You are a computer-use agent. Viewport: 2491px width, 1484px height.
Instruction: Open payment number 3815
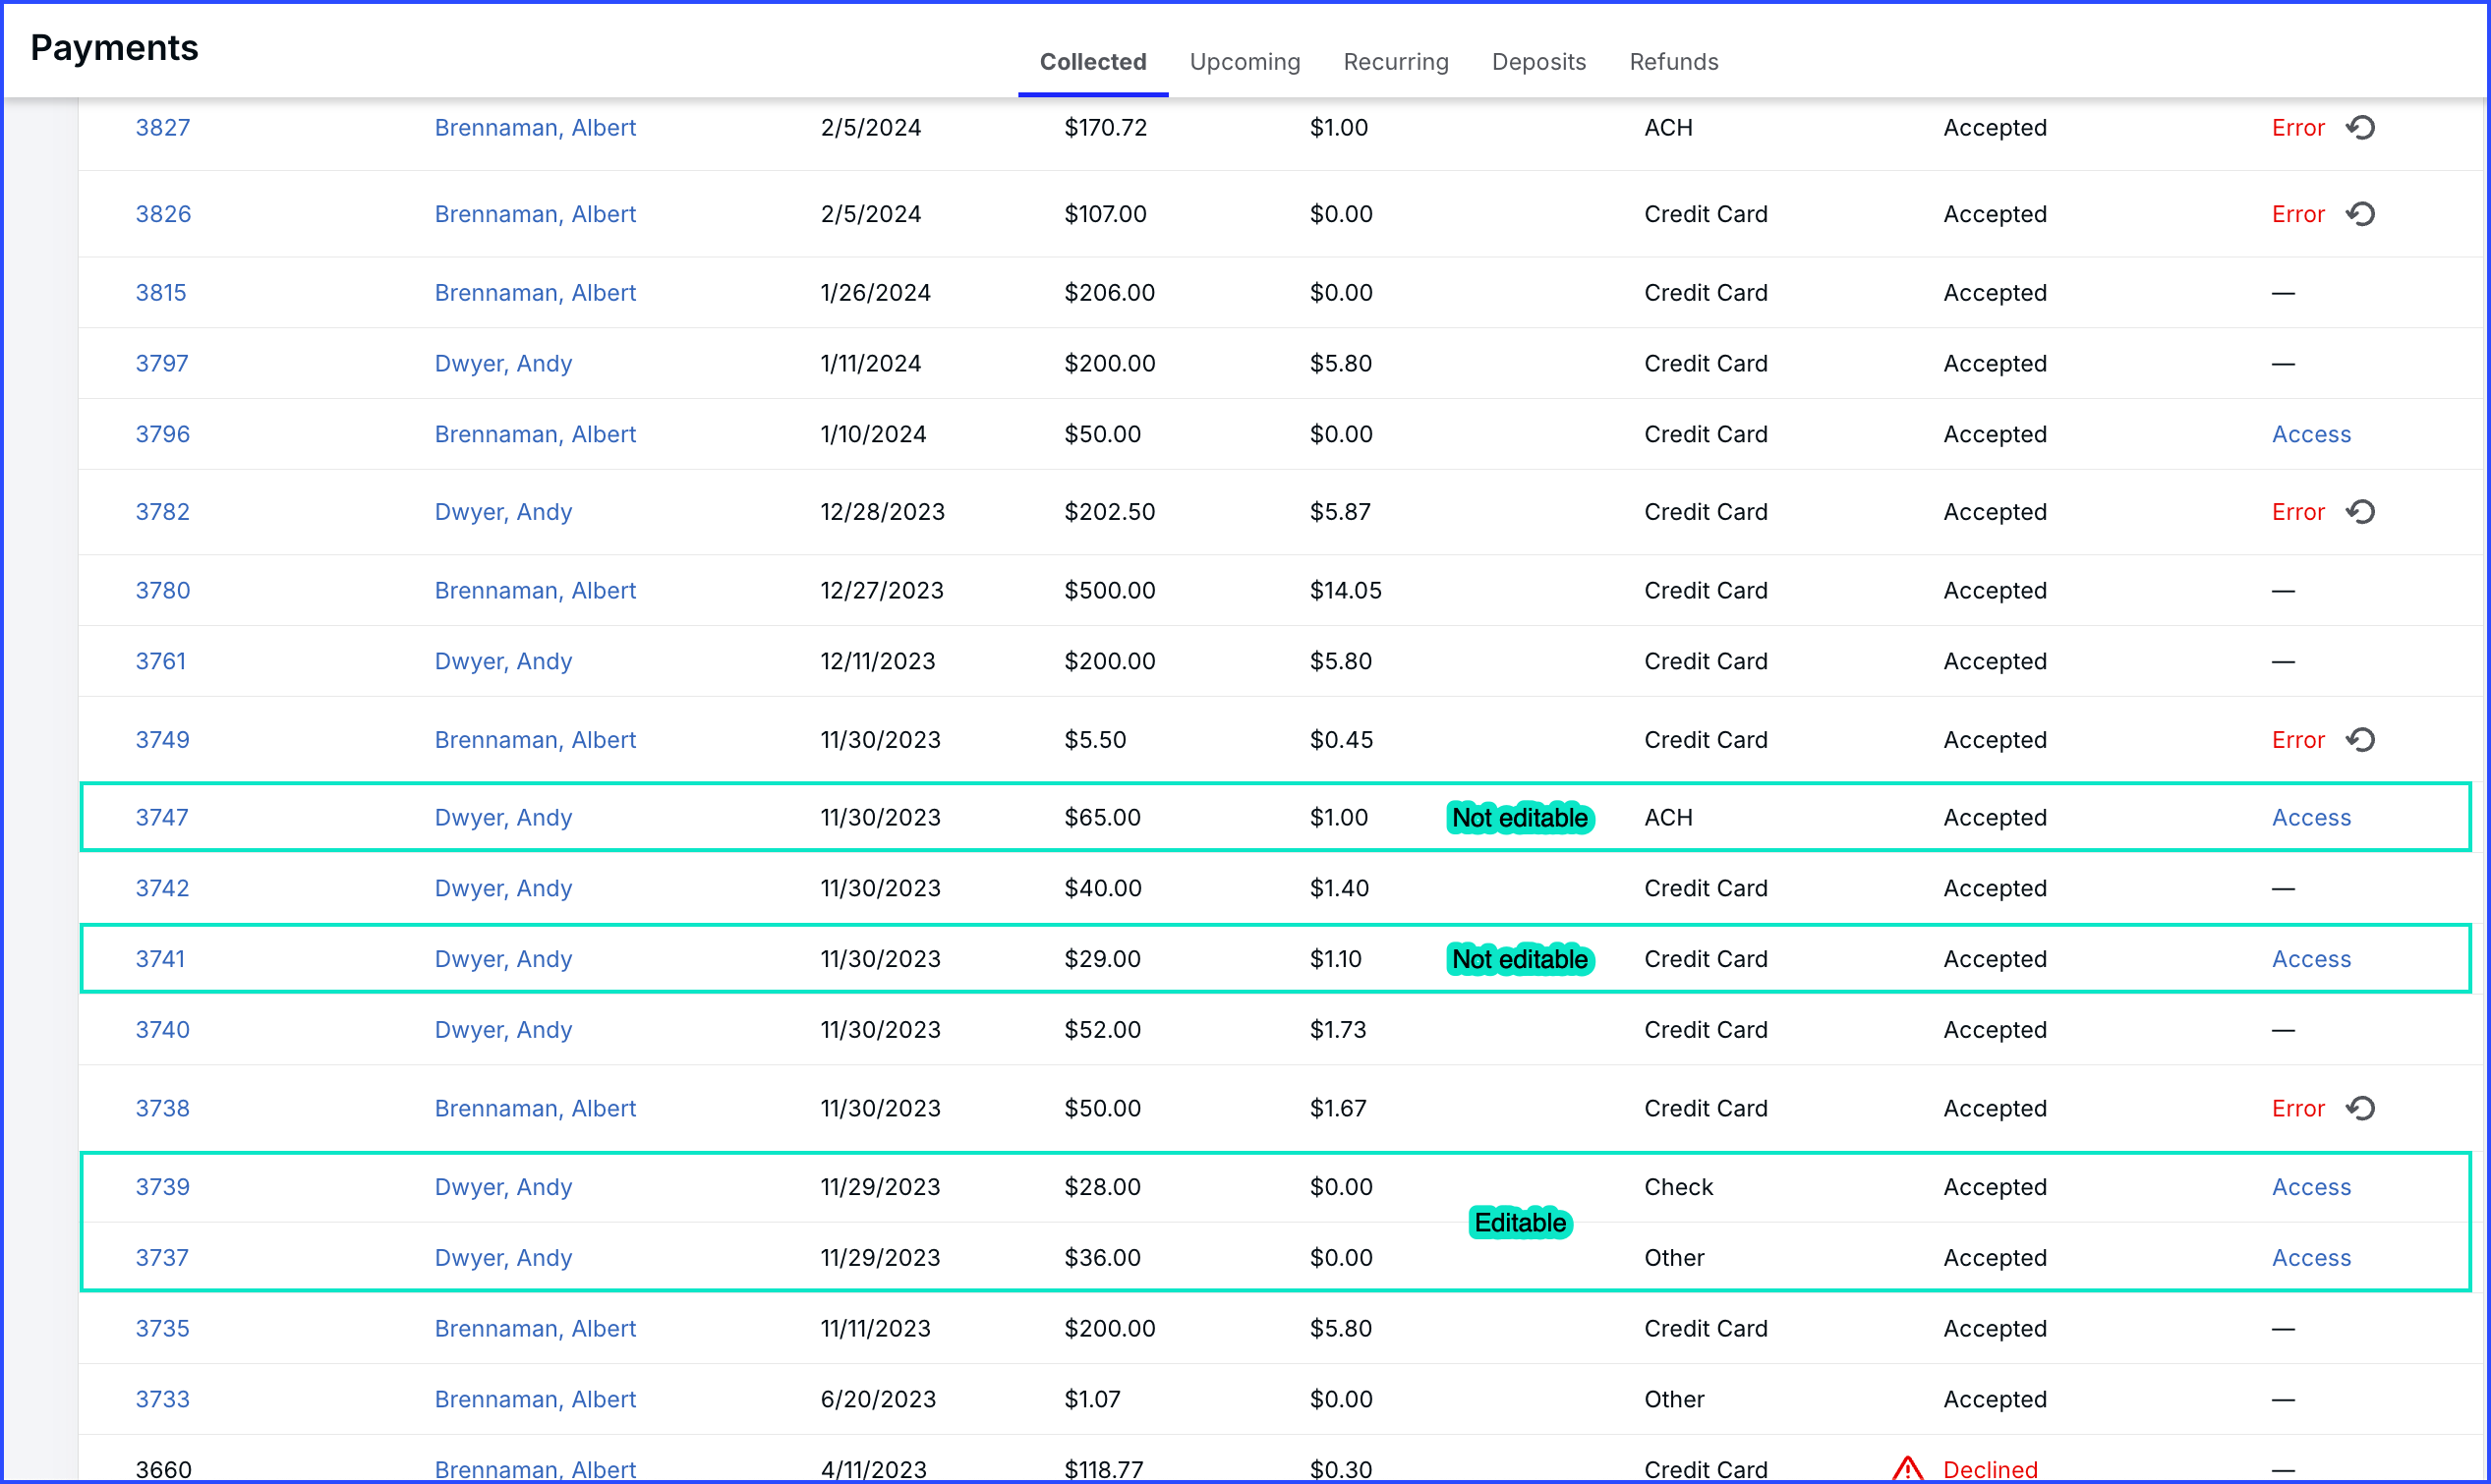tap(161, 293)
